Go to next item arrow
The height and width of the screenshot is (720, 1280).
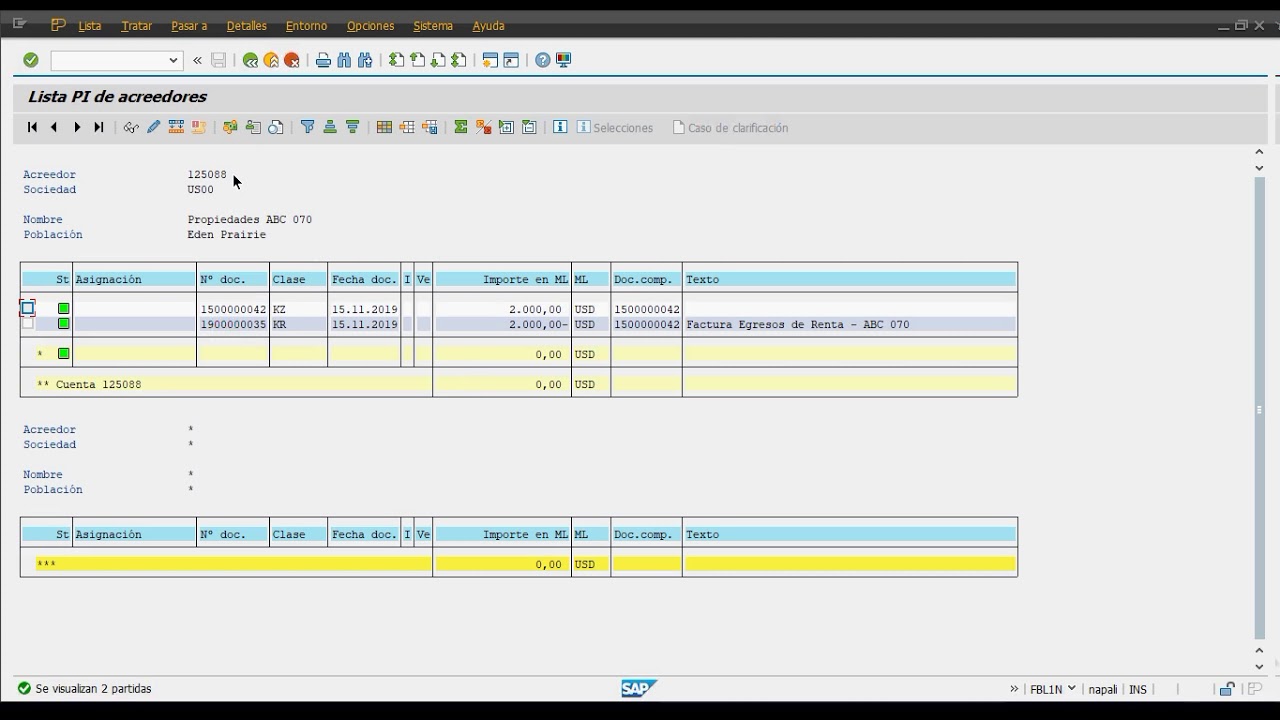(77, 127)
